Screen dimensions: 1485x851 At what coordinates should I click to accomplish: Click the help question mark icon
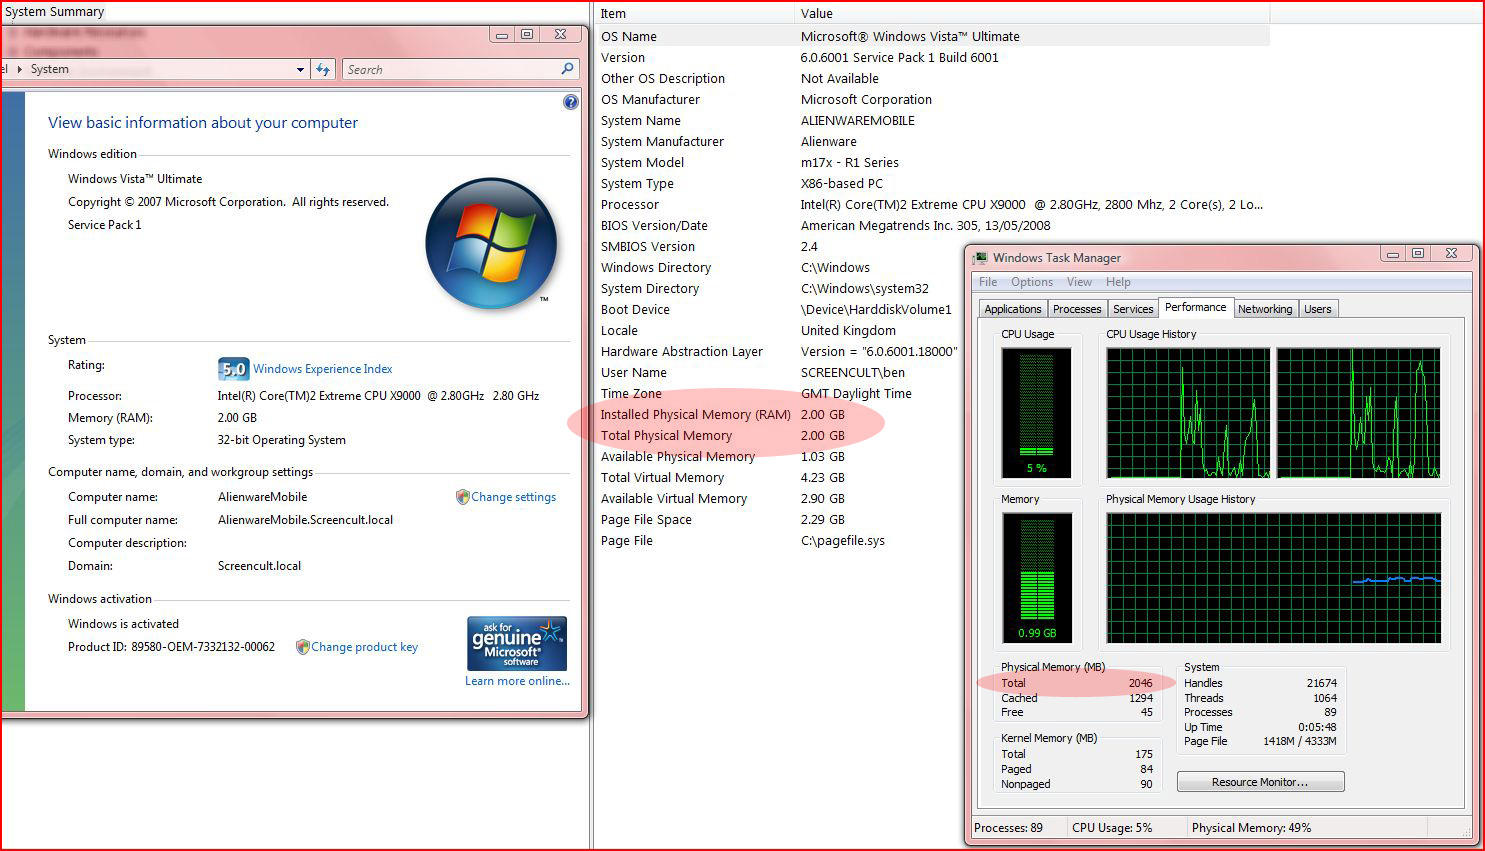571,102
